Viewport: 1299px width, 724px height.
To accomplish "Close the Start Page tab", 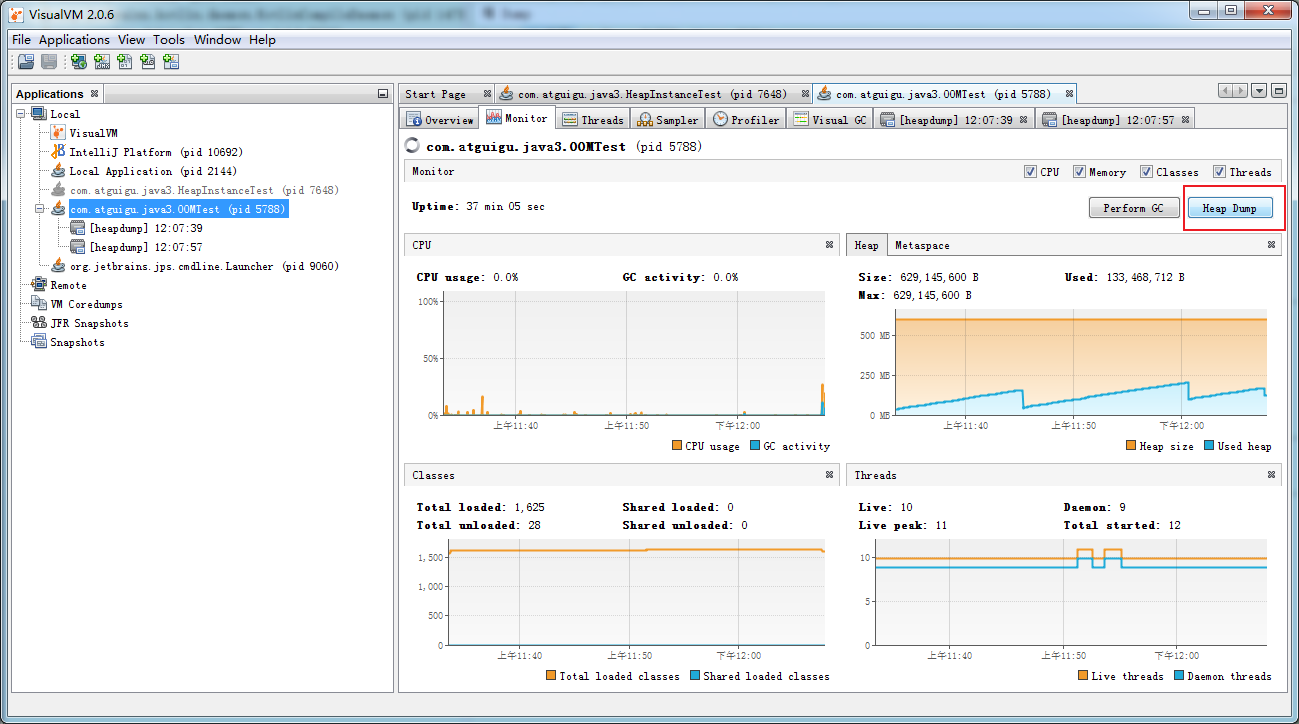I will point(487,94).
